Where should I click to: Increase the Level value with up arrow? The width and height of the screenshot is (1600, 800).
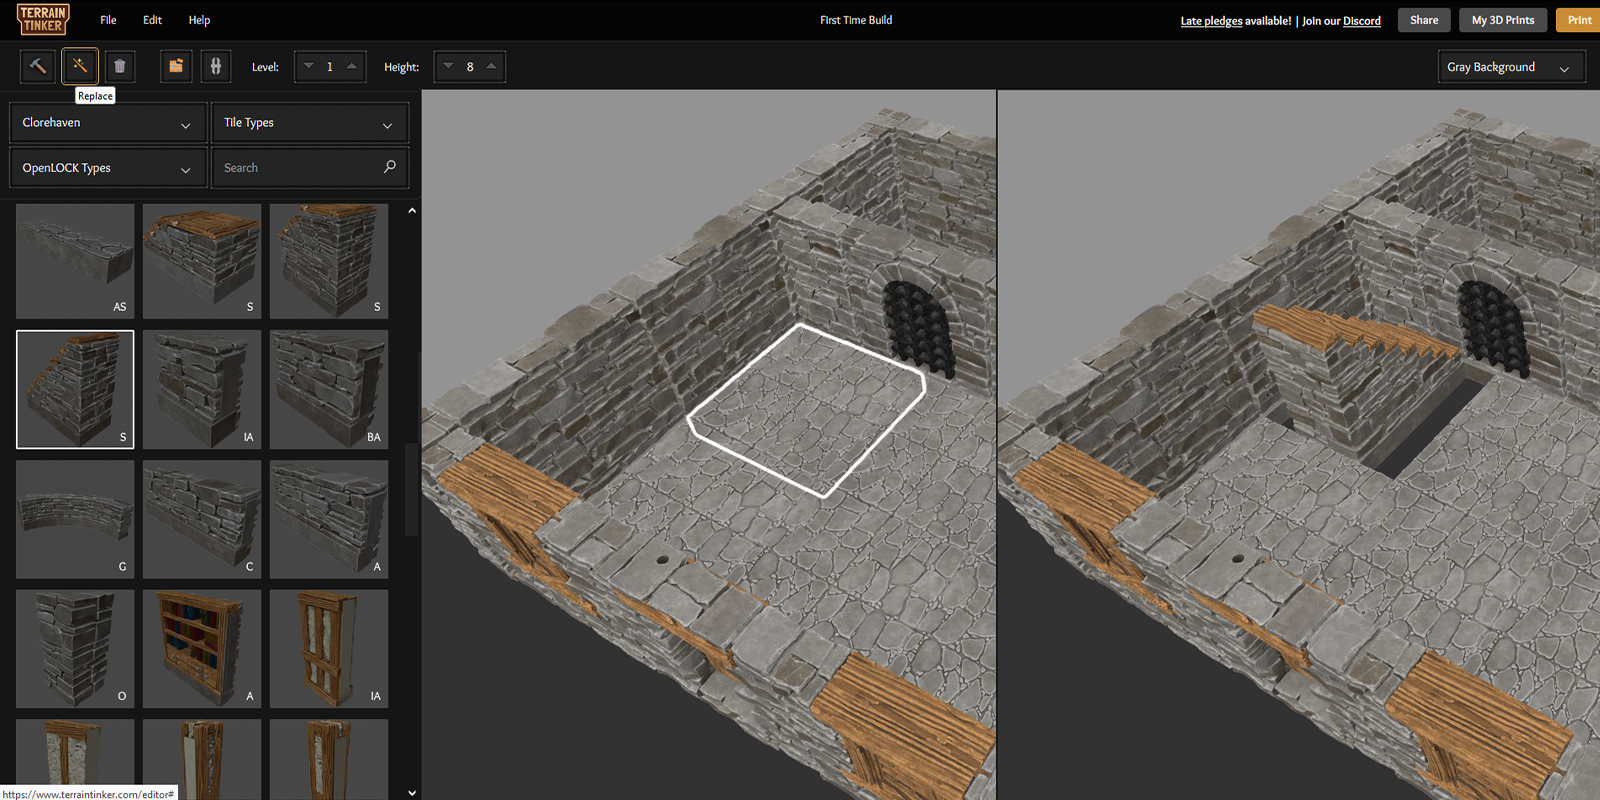pyautogui.click(x=352, y=66)
